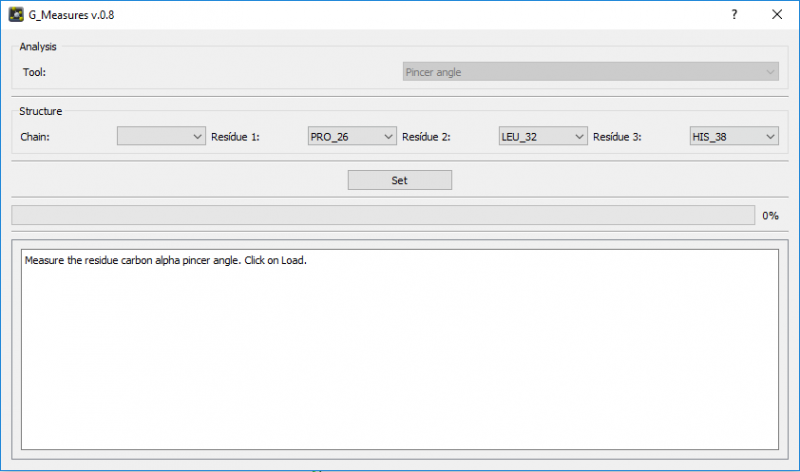
Task: Click the Resídue 3: label
Action: [617, 137]
